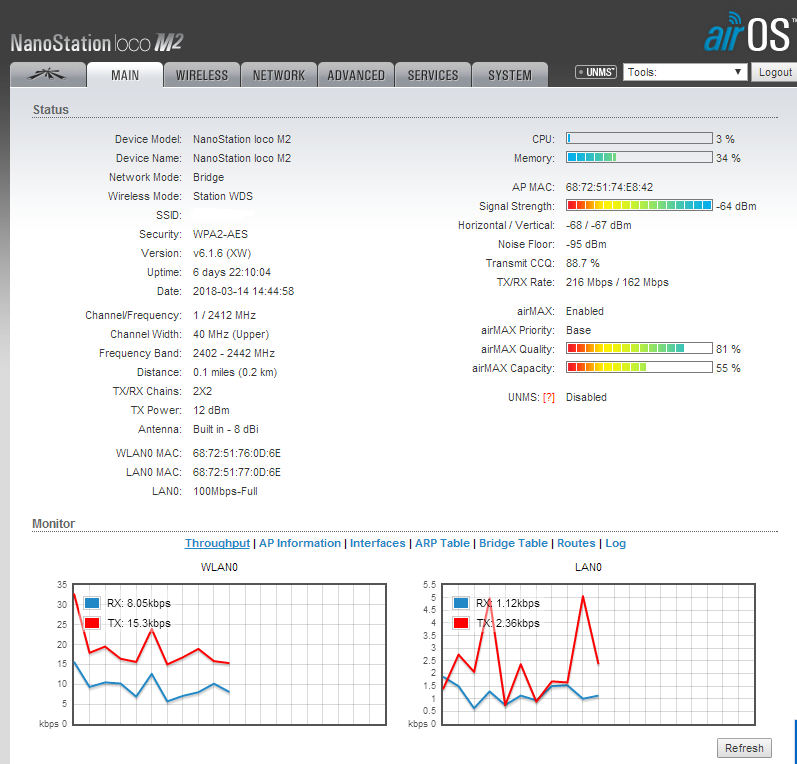
Task: Click the Frequency Band value 2402 - 2442 MHz
Action: click(x=234, y=353)
